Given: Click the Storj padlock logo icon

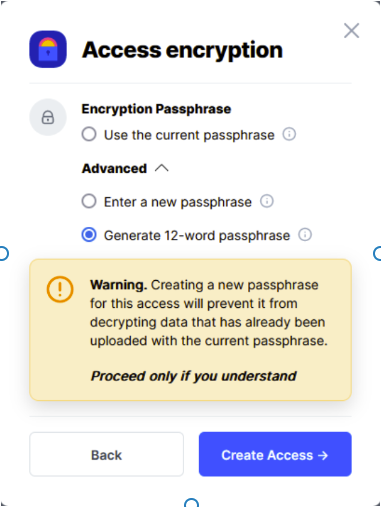Looking at the screenshot, I should pos(48,49).
